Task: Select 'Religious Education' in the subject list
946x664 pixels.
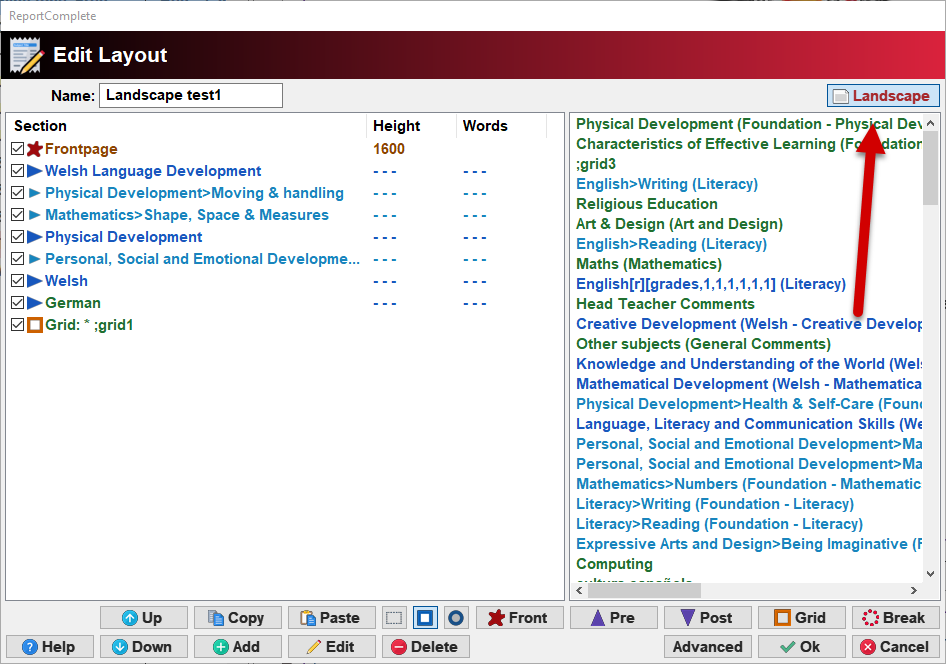Action: [x=647, y=204]
